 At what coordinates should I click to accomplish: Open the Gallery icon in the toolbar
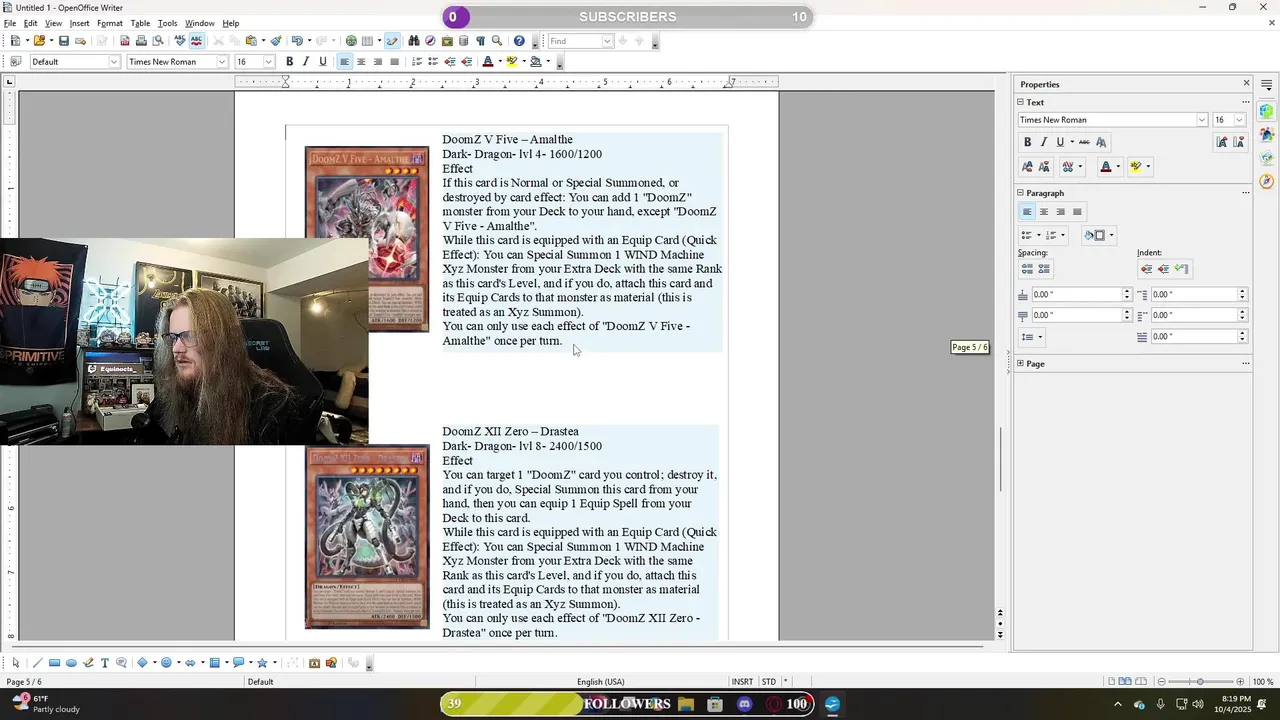pyautogui.click(x=447, y=41)
